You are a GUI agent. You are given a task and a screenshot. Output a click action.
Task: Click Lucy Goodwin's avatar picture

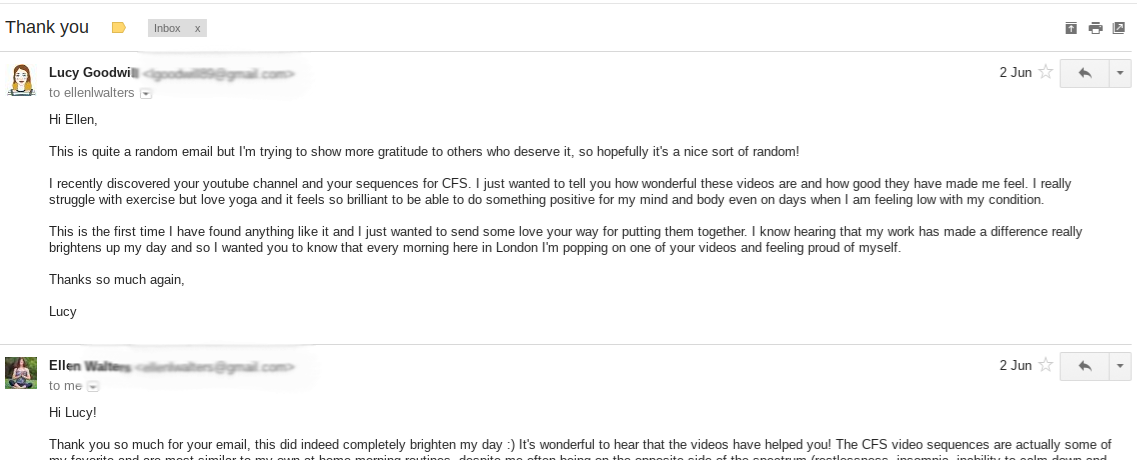click(x=21, y=80)
